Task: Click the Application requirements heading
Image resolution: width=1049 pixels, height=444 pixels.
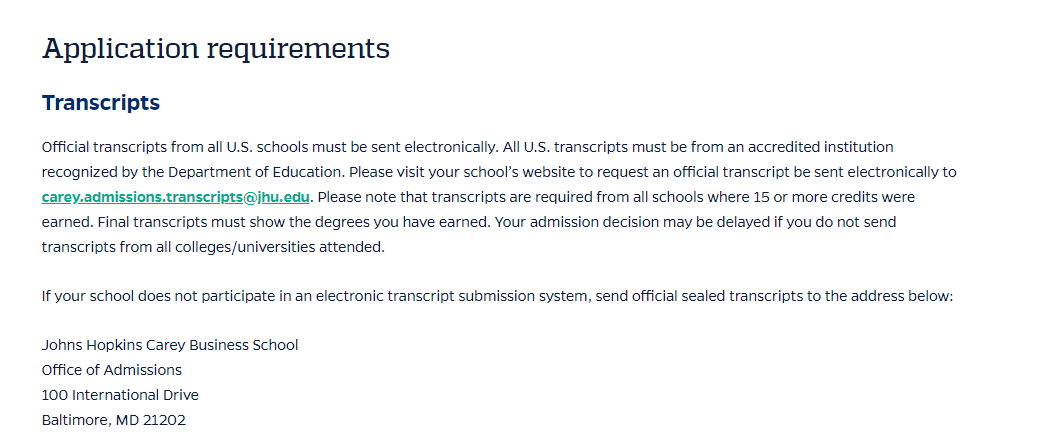Action: tap(215, 49)
